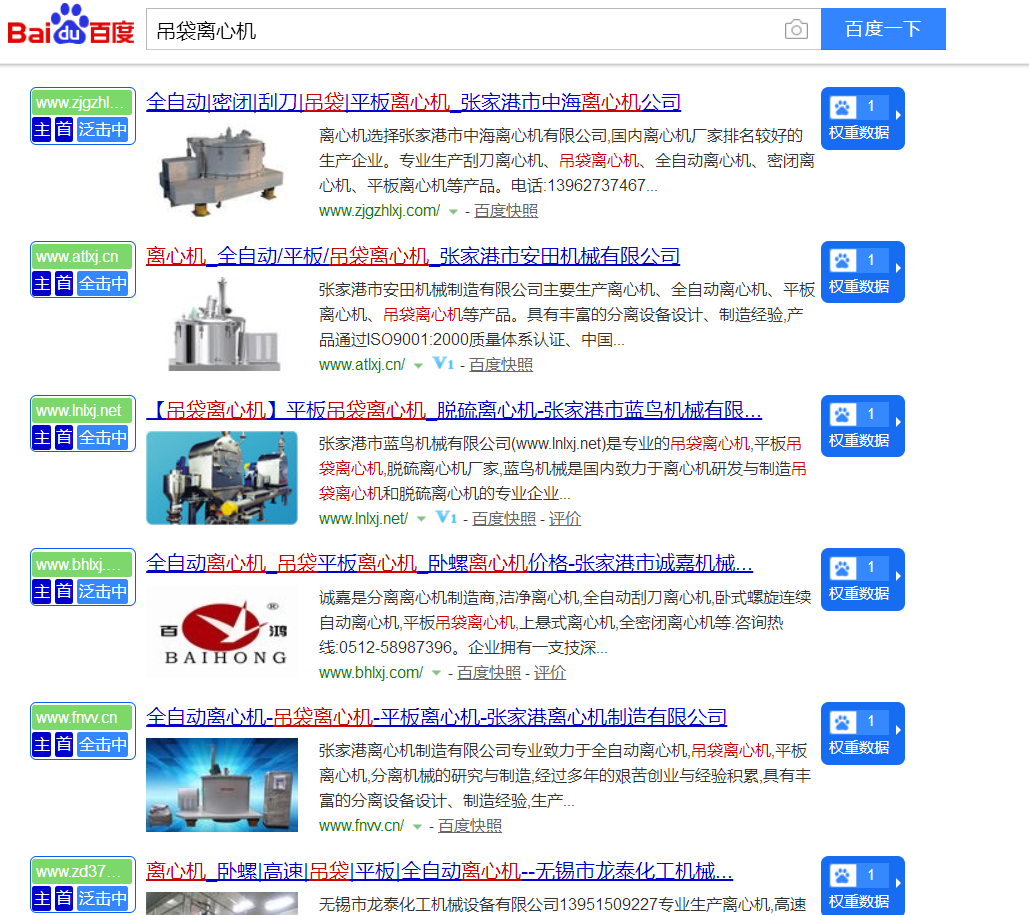Expand the dropdown arrow beside www.zjgzhlxj.com/
Viewport: 1029px width, 915px height.
tap(453, 211)
